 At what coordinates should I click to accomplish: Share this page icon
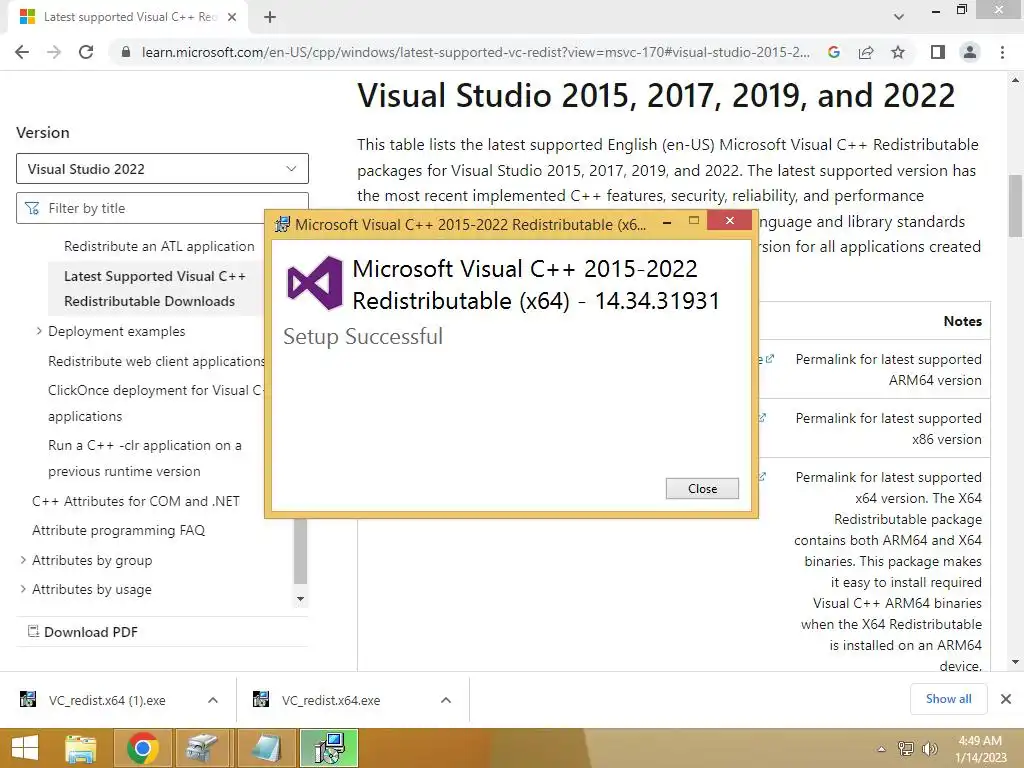(x=866, y=52)
